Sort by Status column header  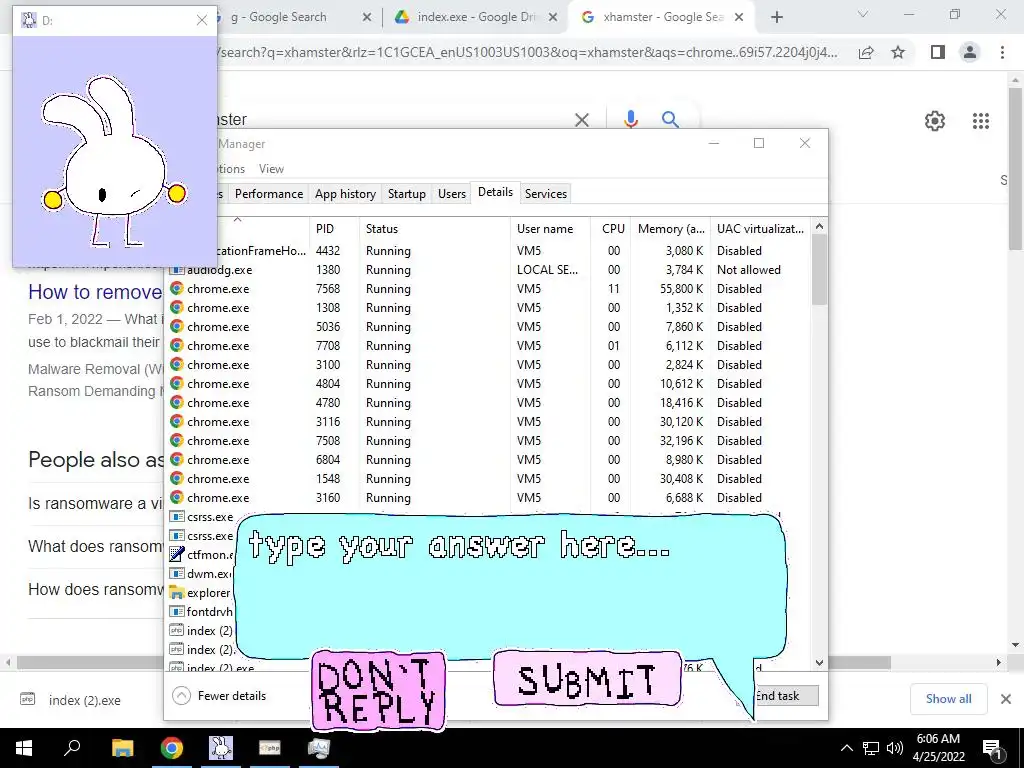click(x=434, y=229)
